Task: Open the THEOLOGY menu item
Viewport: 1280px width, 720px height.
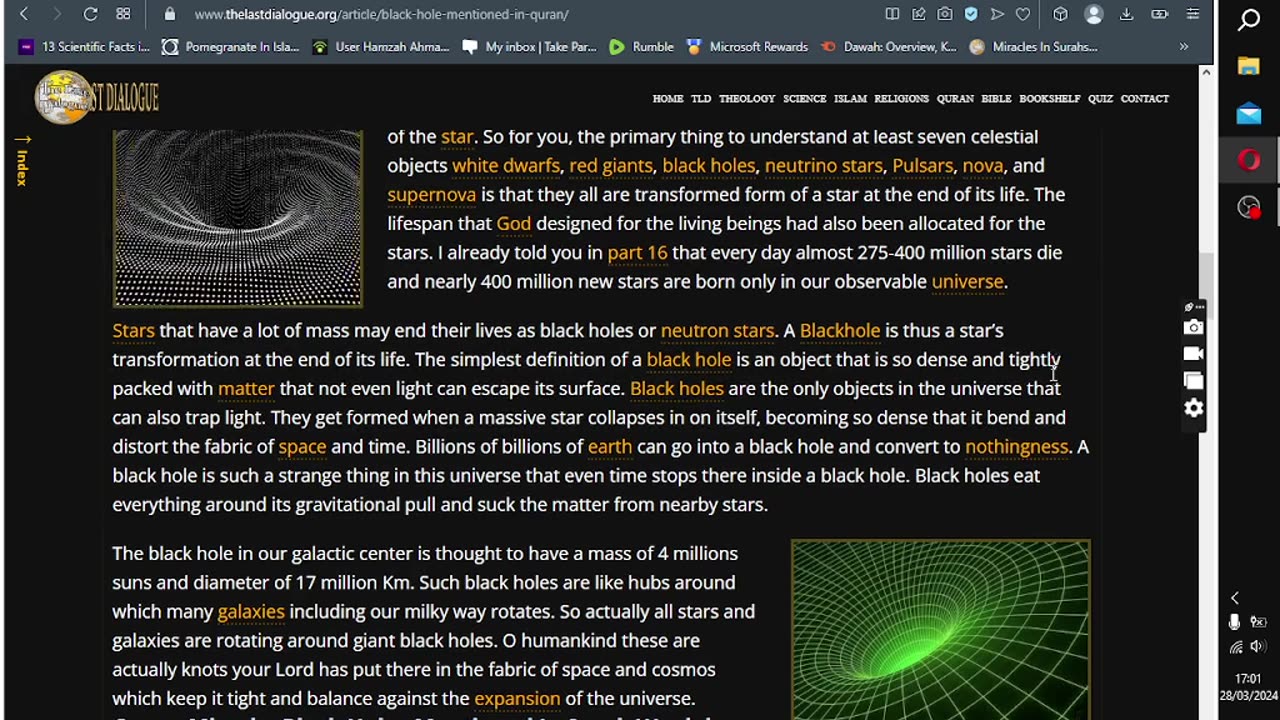Action: click(747, 99)
